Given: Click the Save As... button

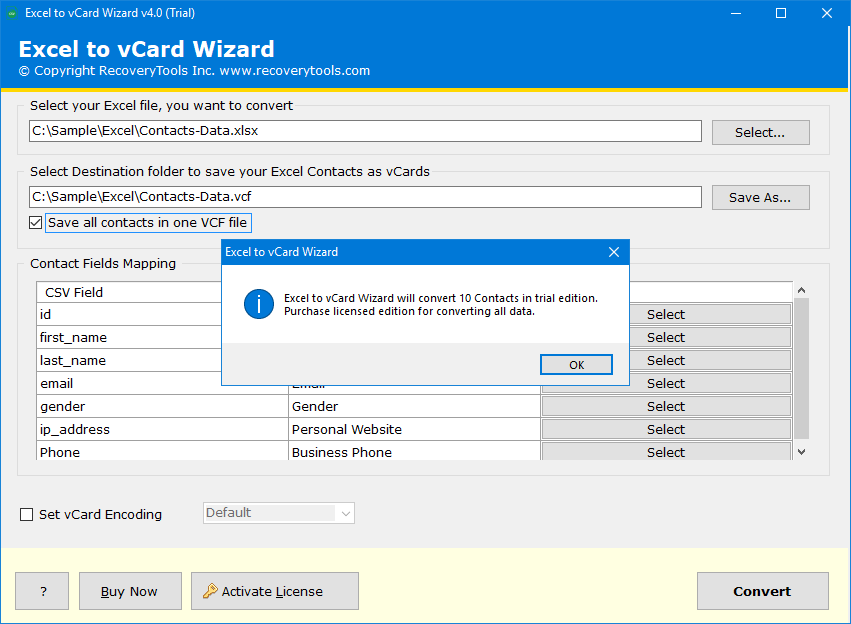Looking at the screenshot, I should click(760, 198).
